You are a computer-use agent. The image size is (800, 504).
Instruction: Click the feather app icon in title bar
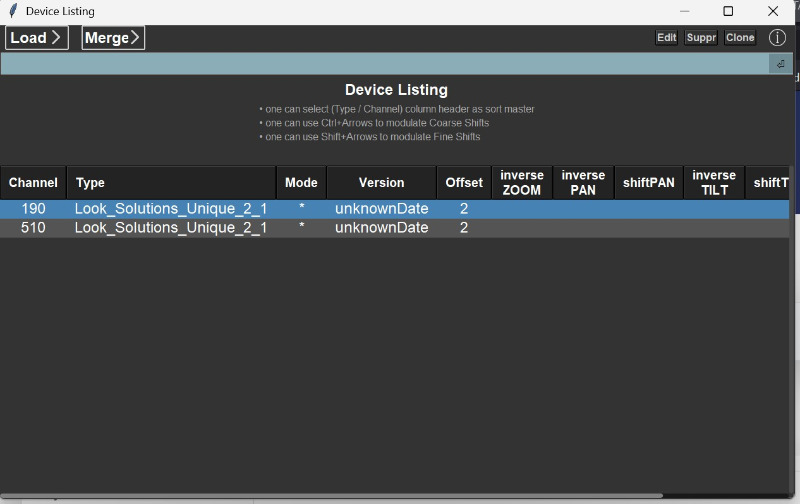13,11
